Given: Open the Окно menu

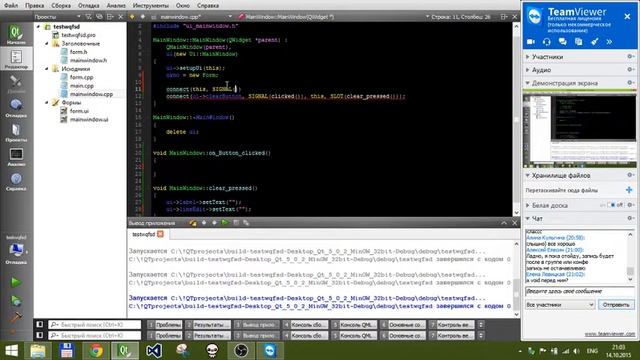Looking at the screenshot, I should click(x=182, y=5).
